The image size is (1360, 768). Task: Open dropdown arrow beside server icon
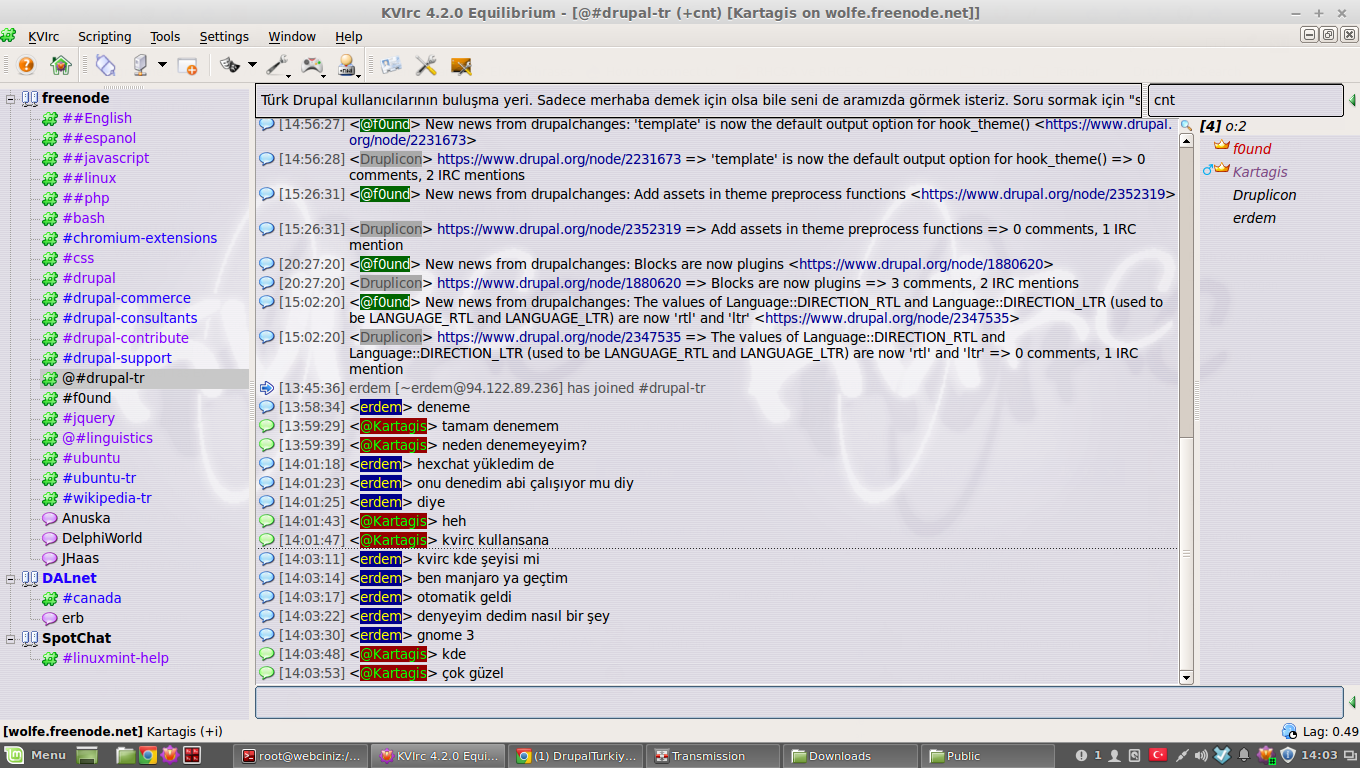coord(162,66)
